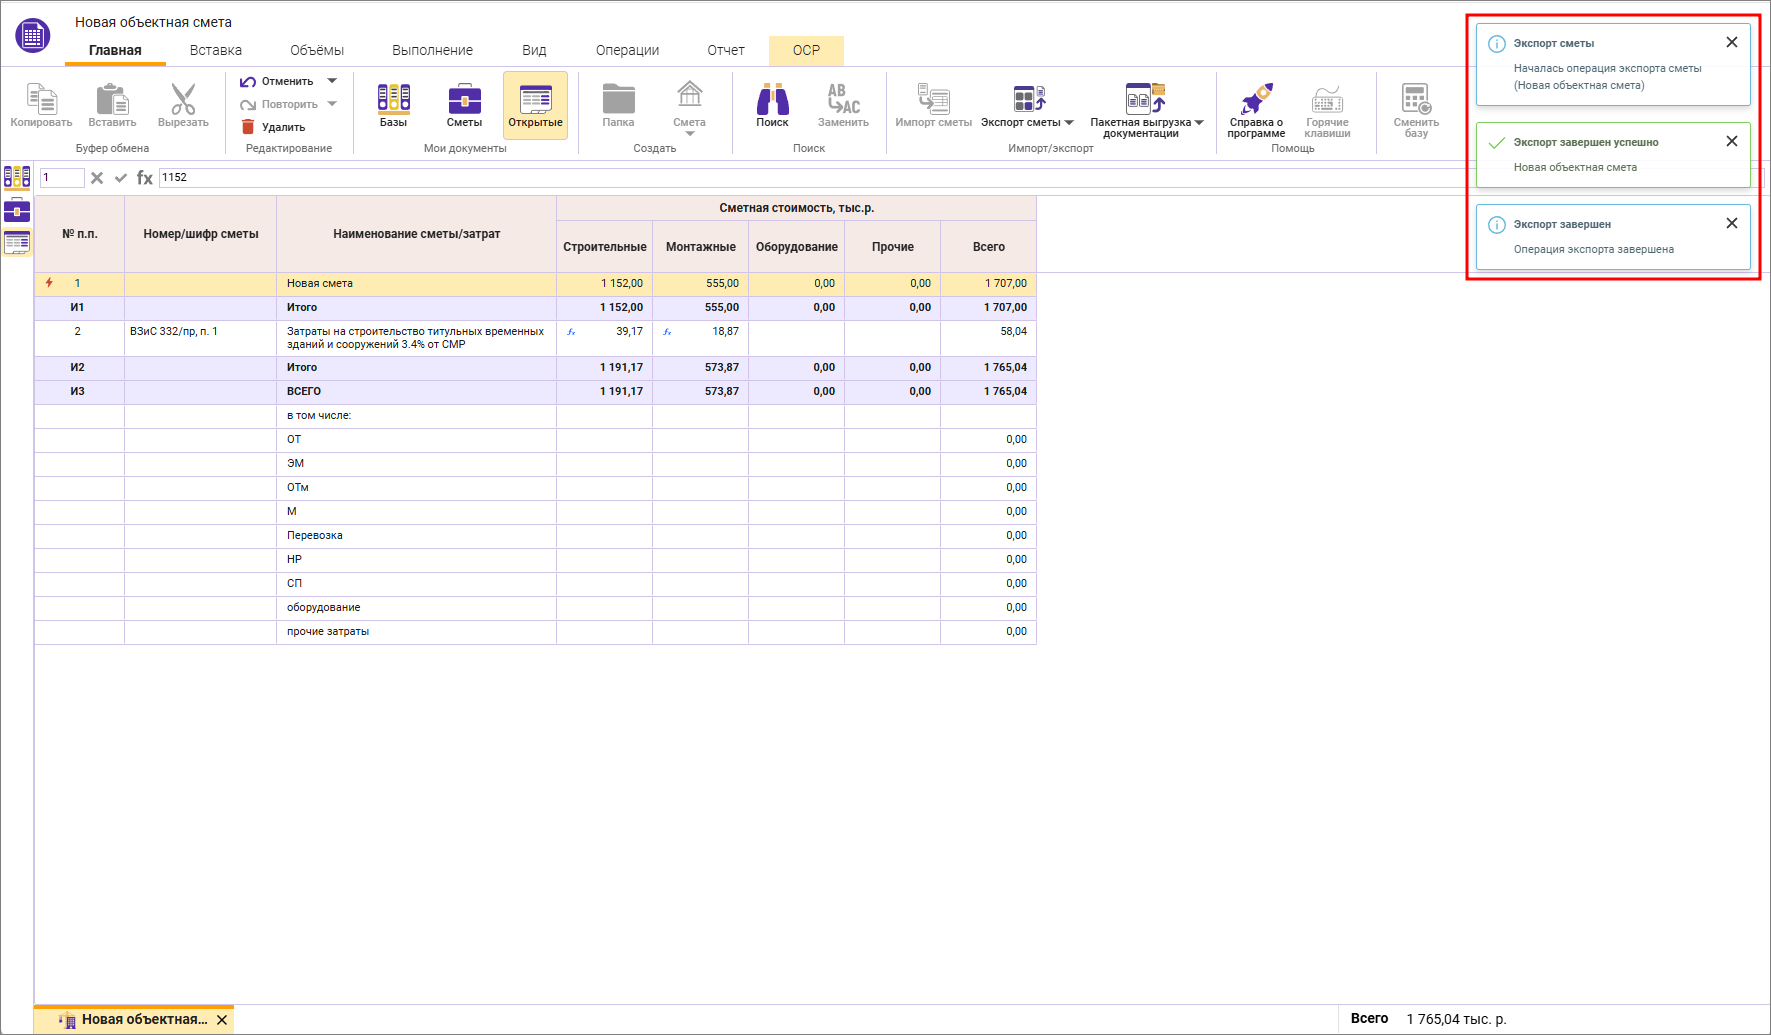Open the ОСР ribbon tab
This screenshot has height=1035, width=1771.
(806, 50)
